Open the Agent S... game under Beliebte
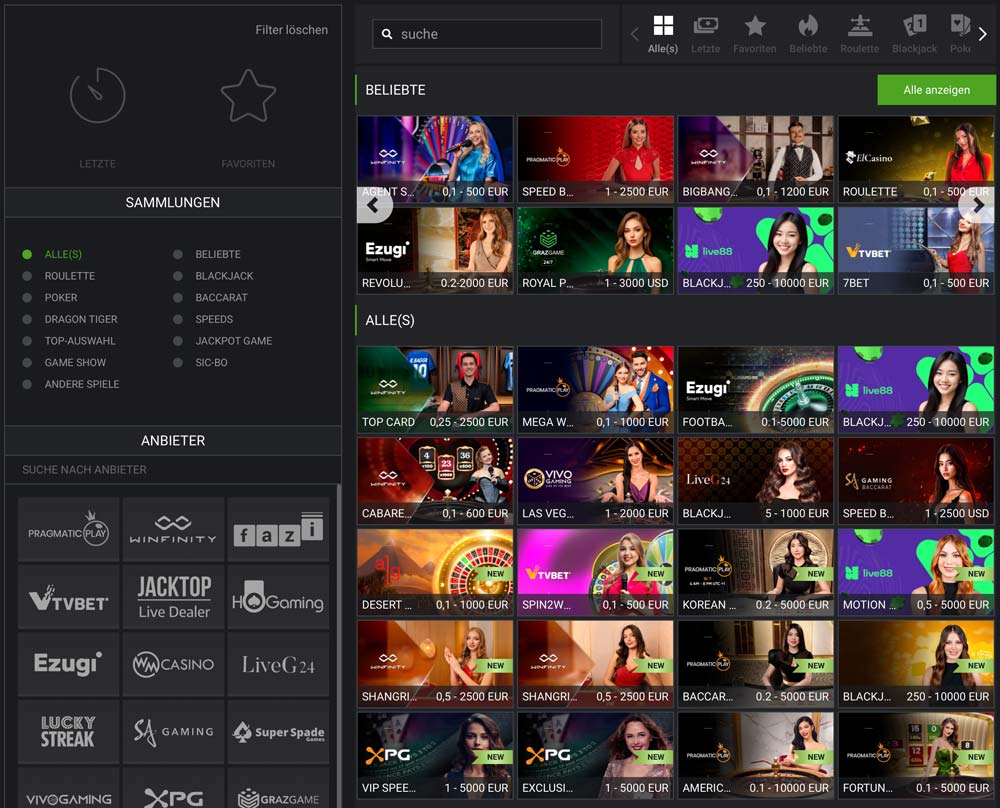1000x808 pixels. 435,159
